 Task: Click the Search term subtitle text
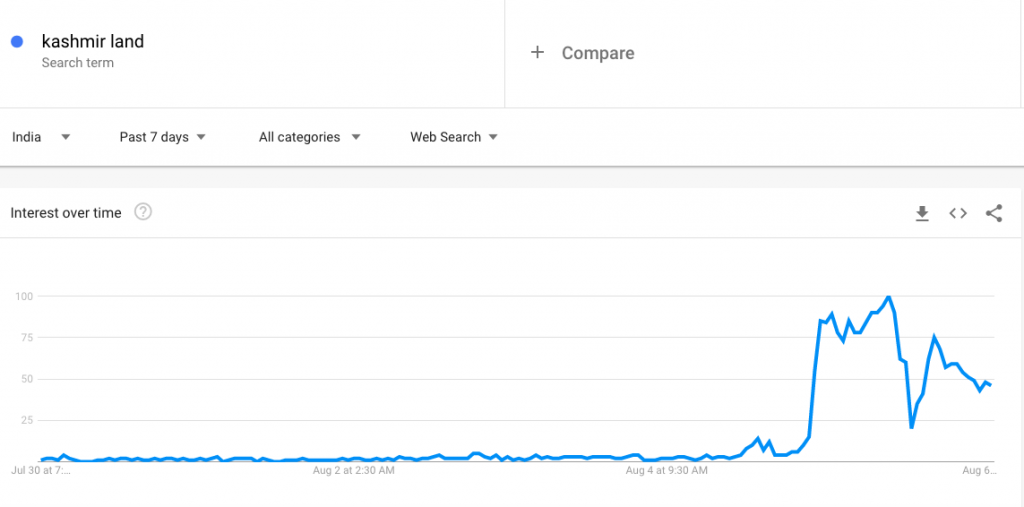click(x=77, y=63)
